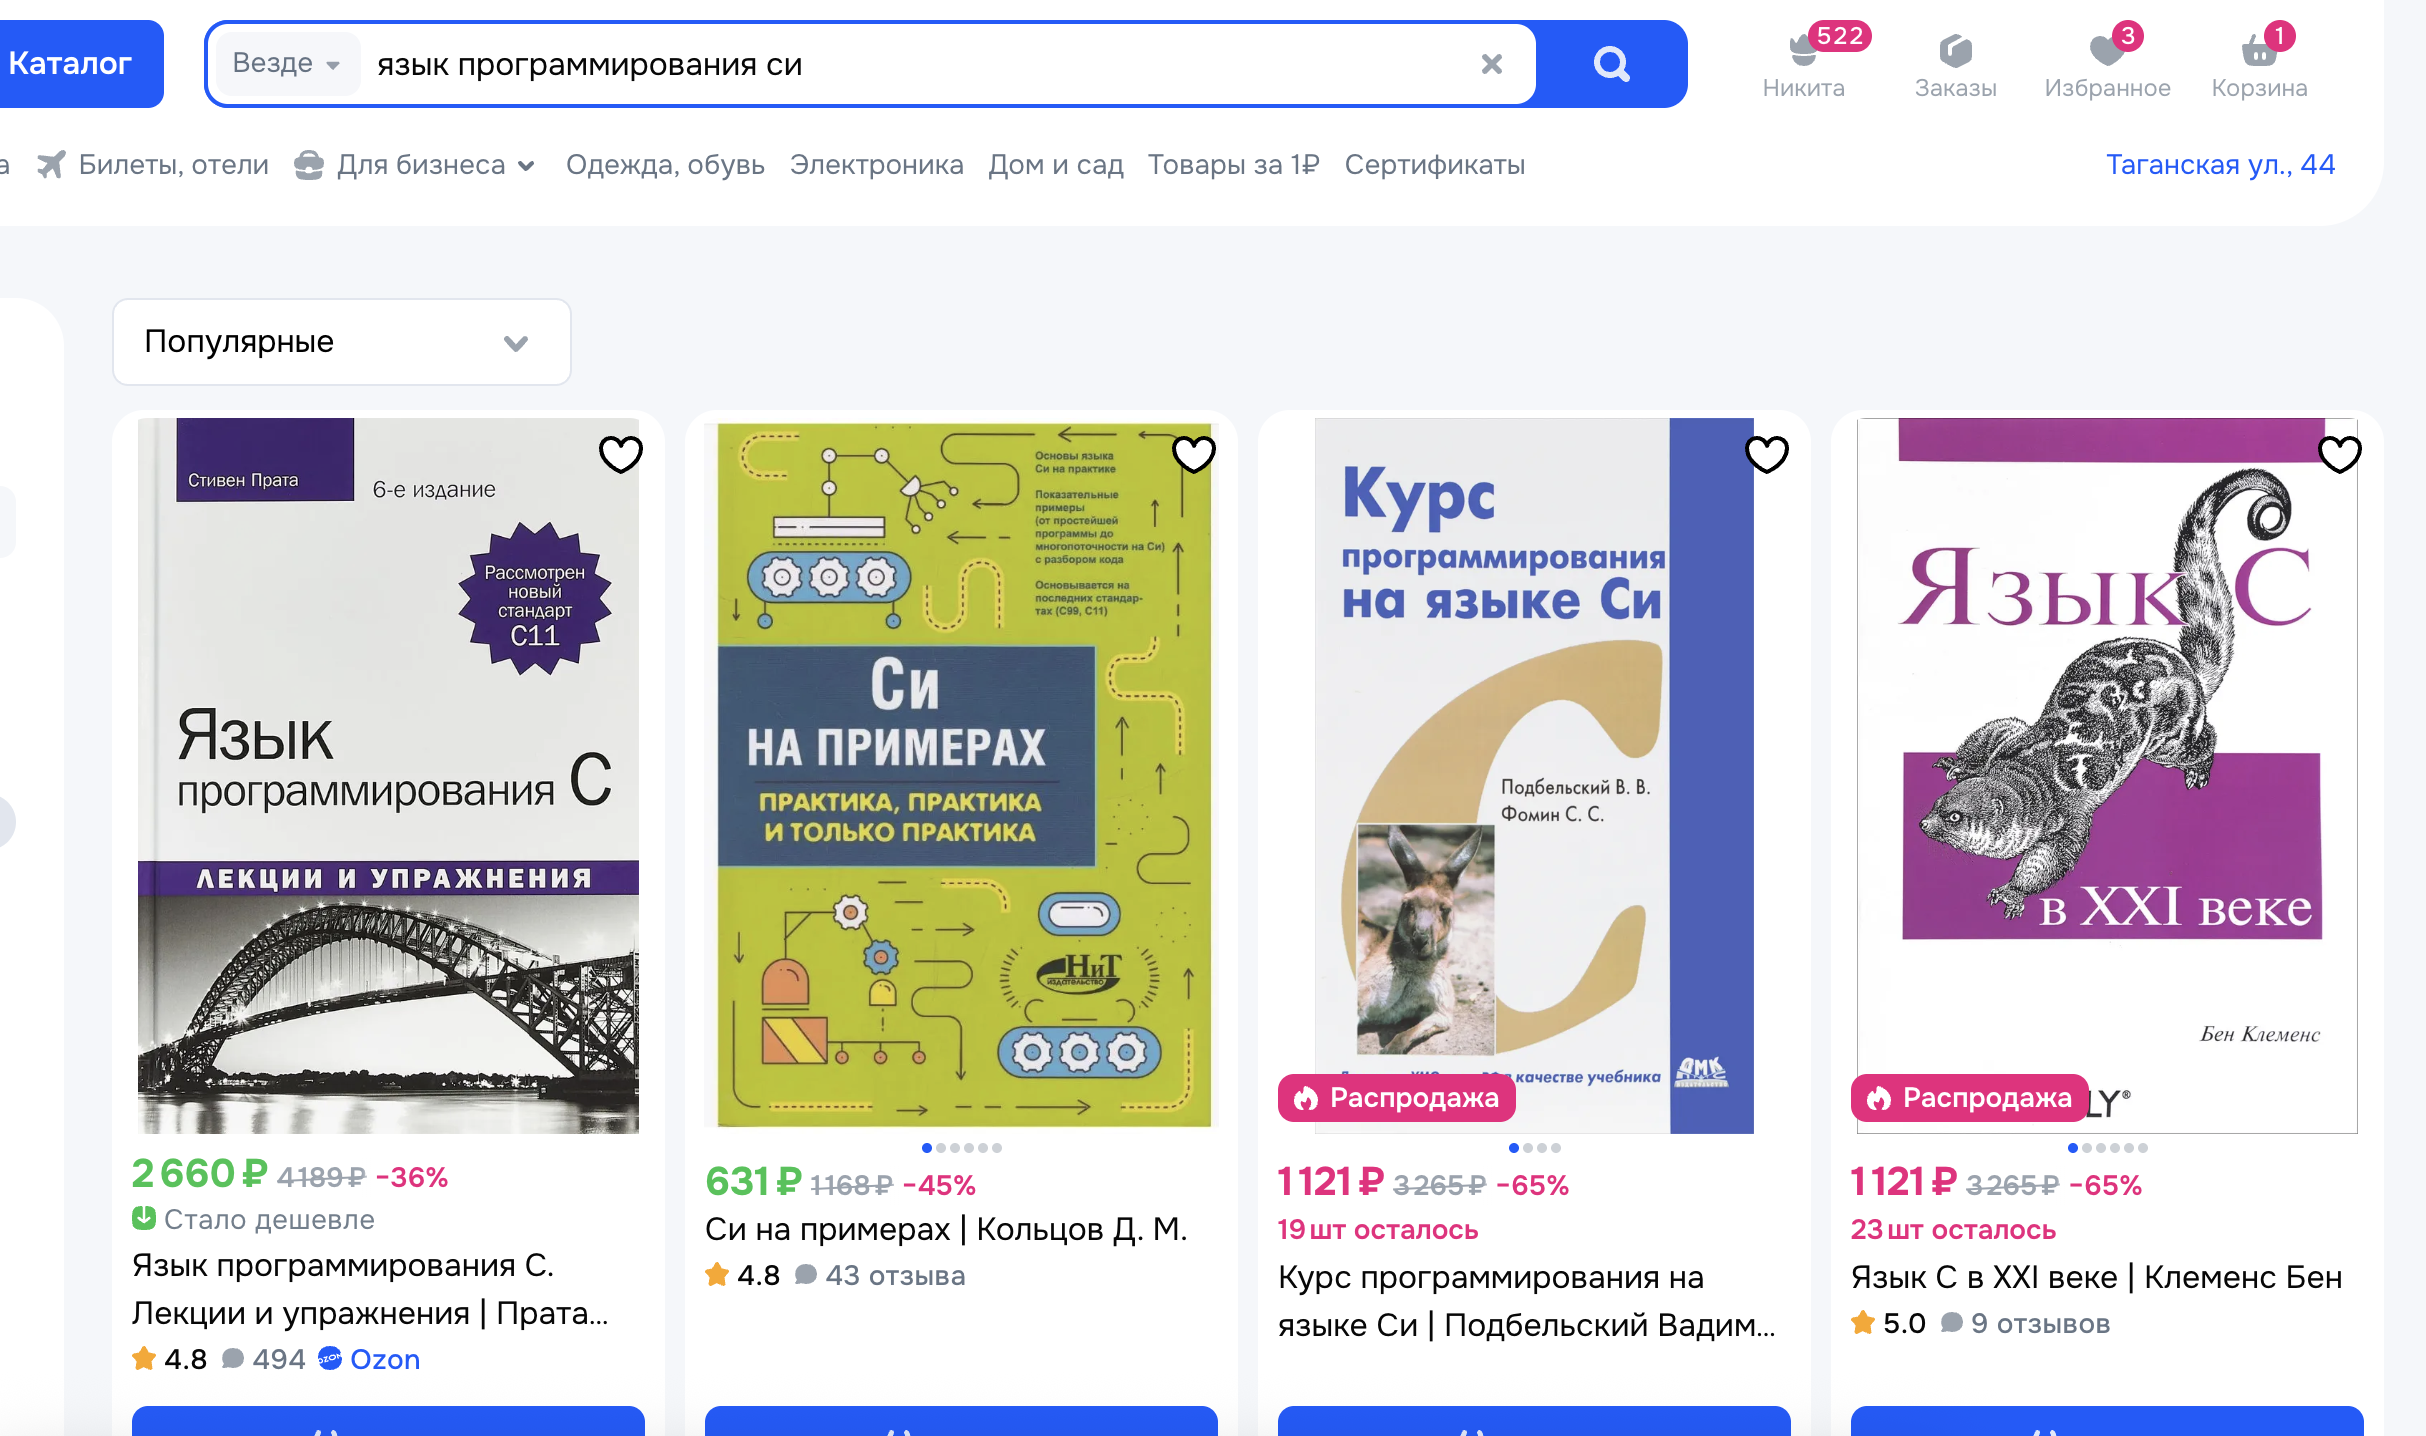Open title link Си на примерах | Кольцов Д. М.
Screen dimensions: 2426x1436
click(946, 1229)
